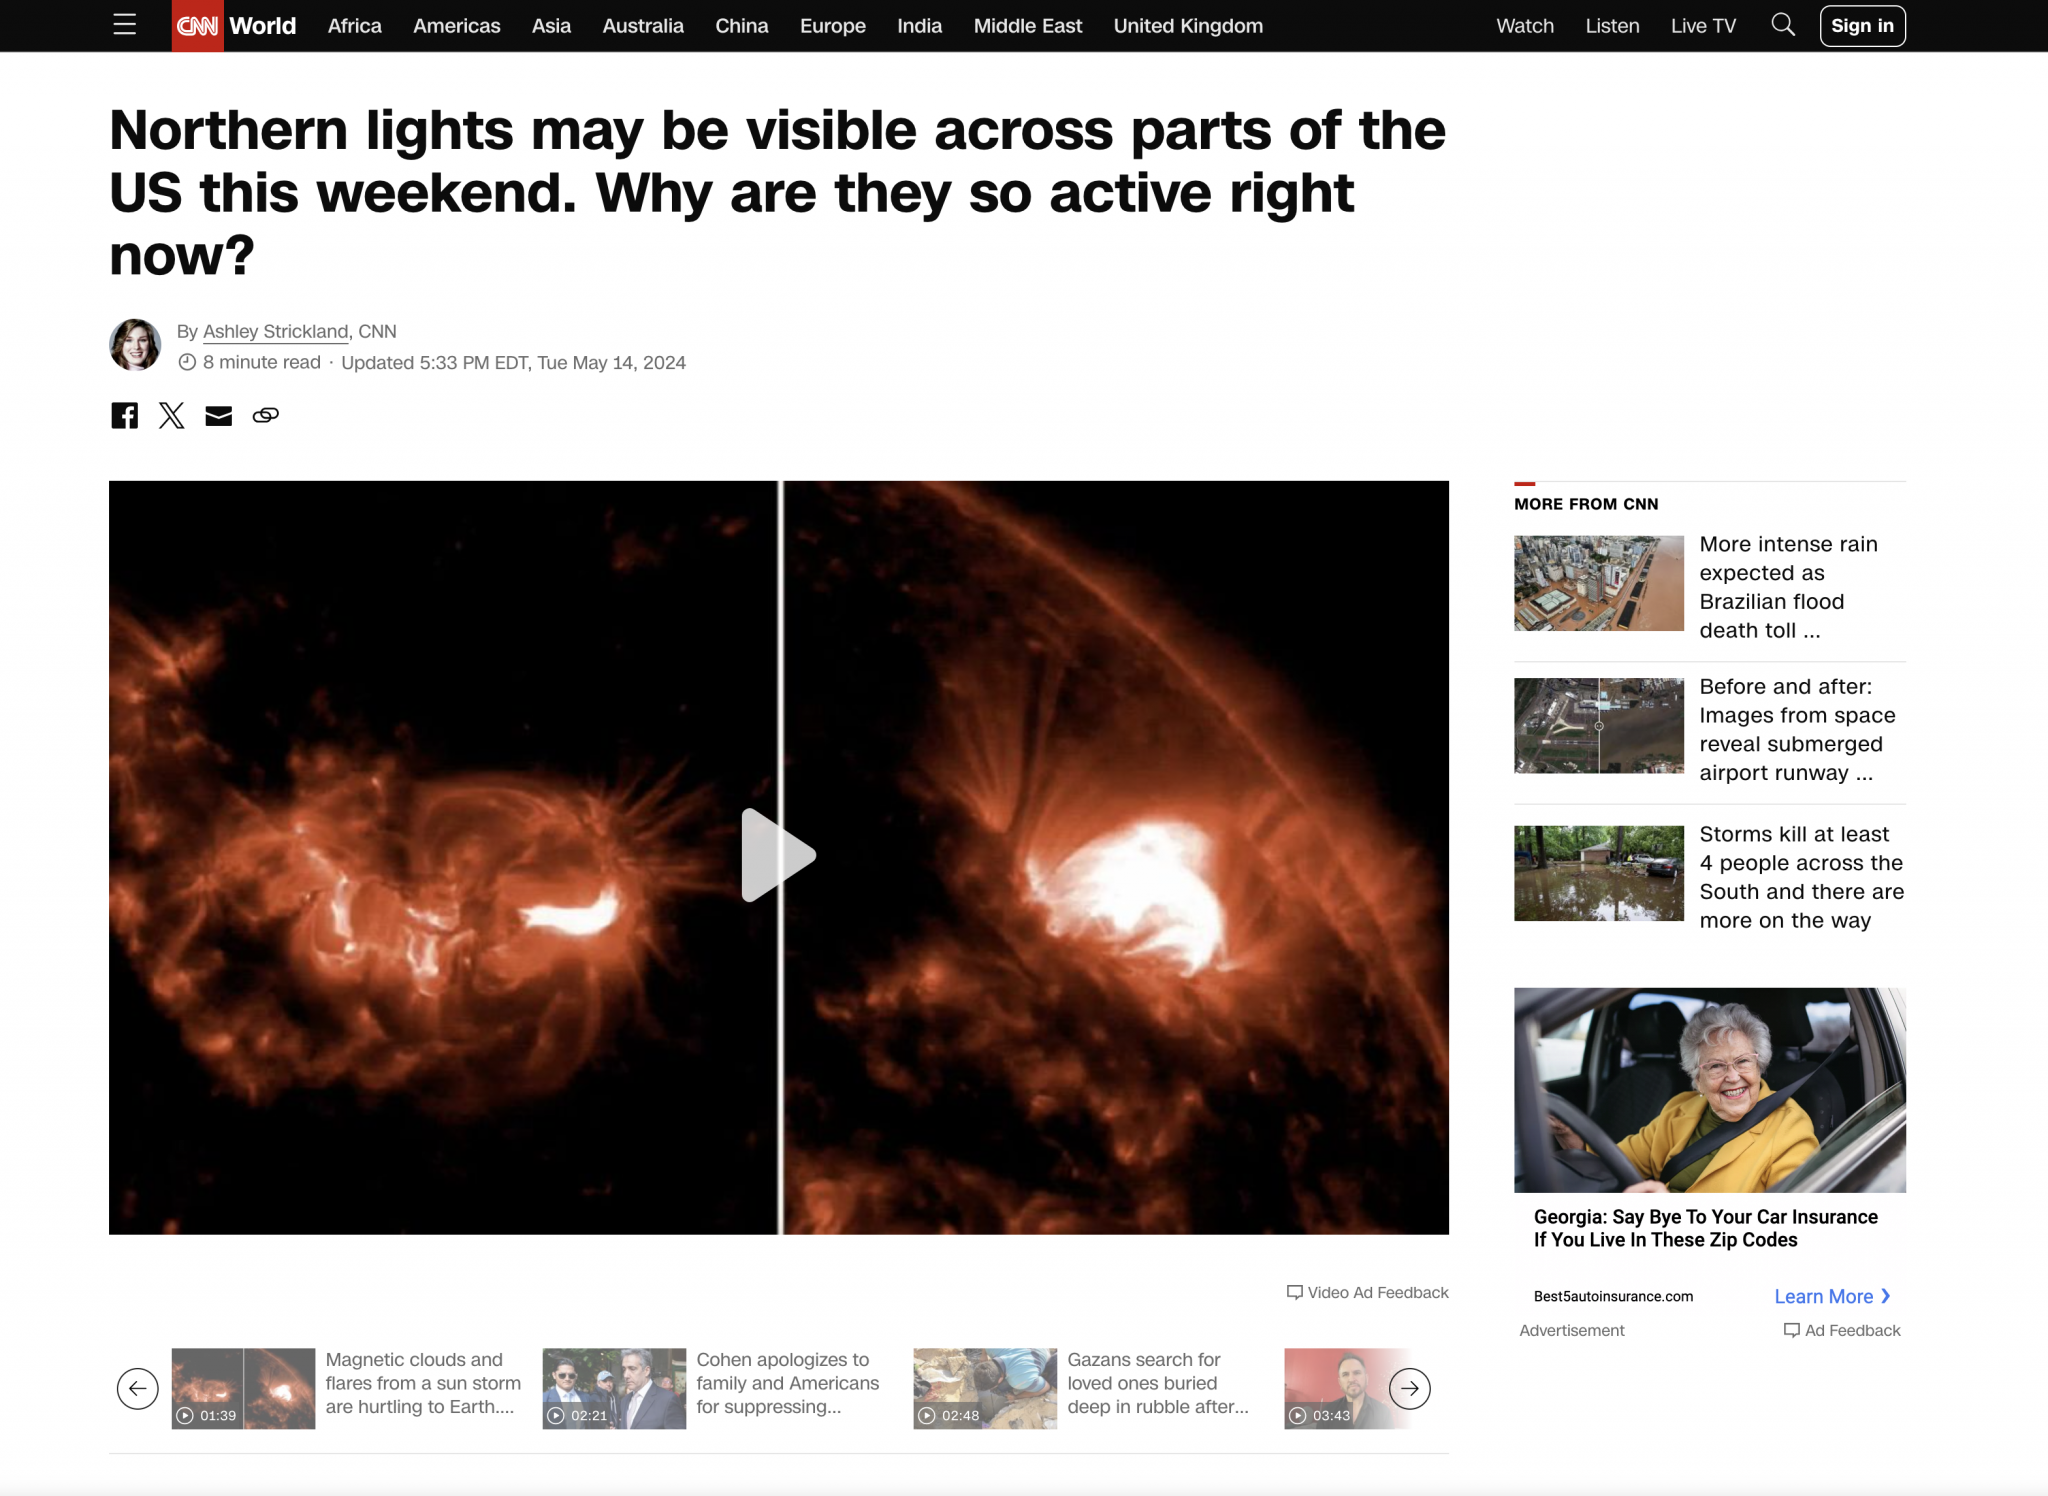2048x1496 pixels.
Task: Copy article link icon
Action: click(x=265, y=415)
